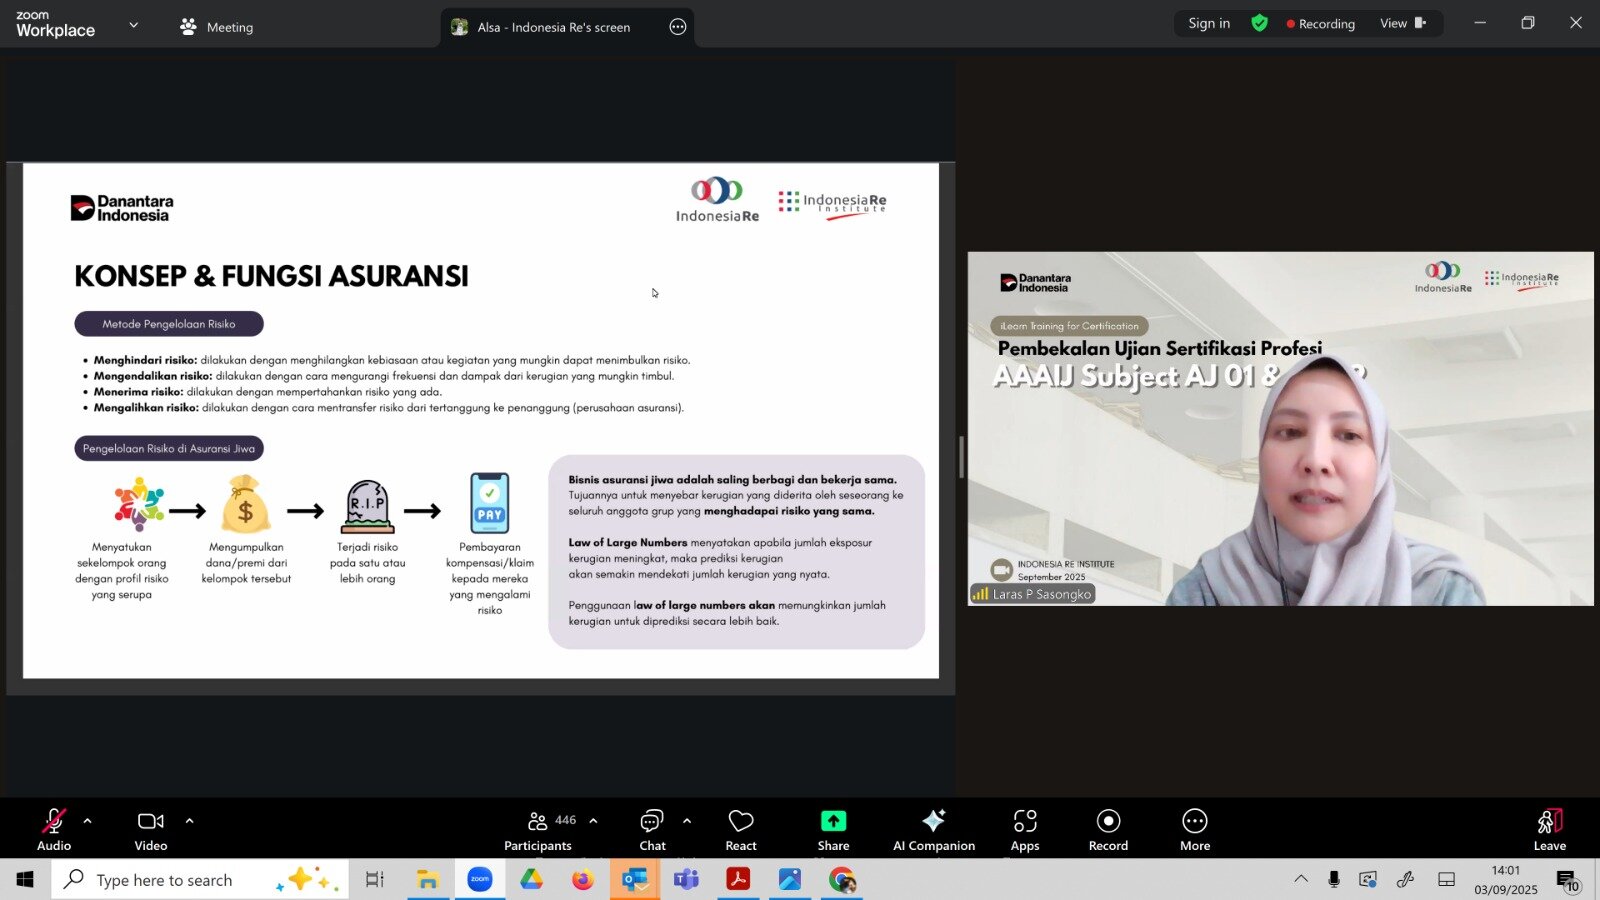Start recording with the Record button

point(1108,829)
